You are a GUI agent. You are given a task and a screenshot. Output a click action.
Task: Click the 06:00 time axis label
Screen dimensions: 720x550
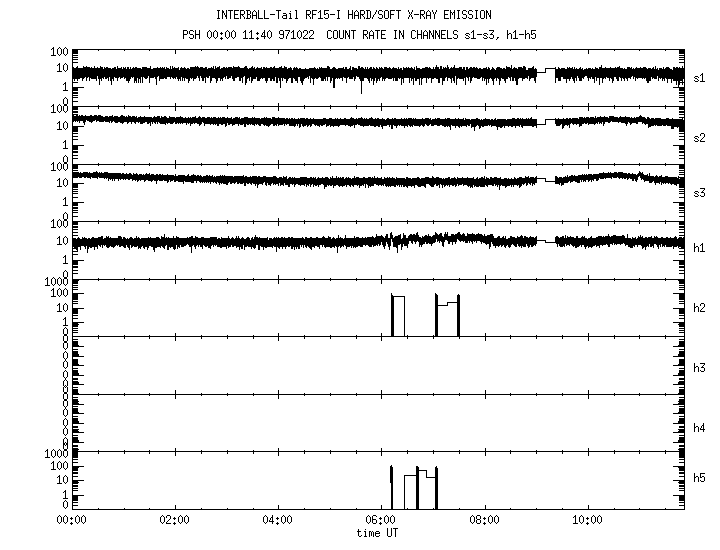(x=380, y=520)
